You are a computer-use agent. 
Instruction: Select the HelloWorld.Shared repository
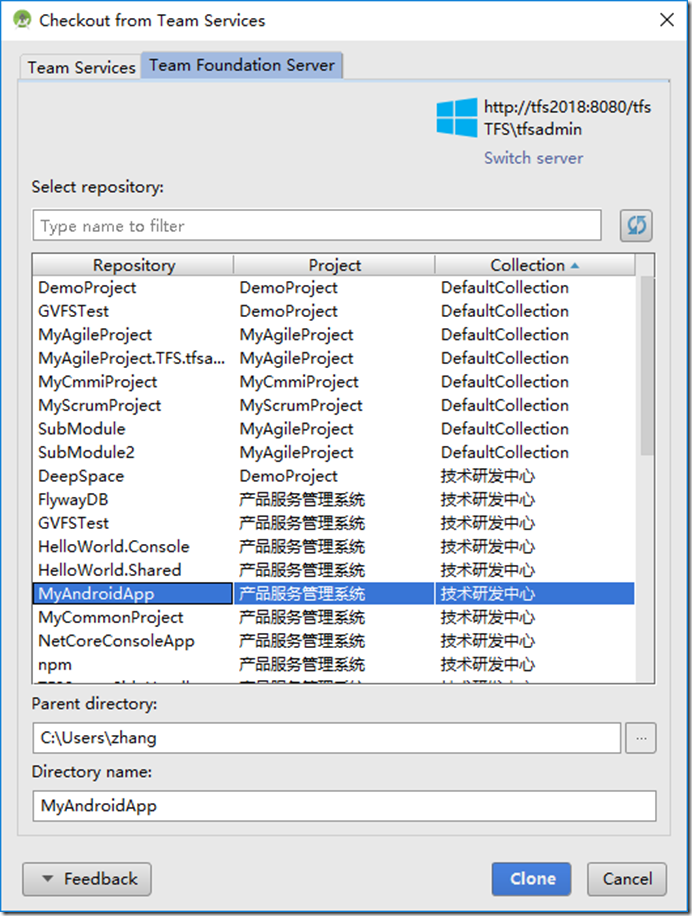334,570
